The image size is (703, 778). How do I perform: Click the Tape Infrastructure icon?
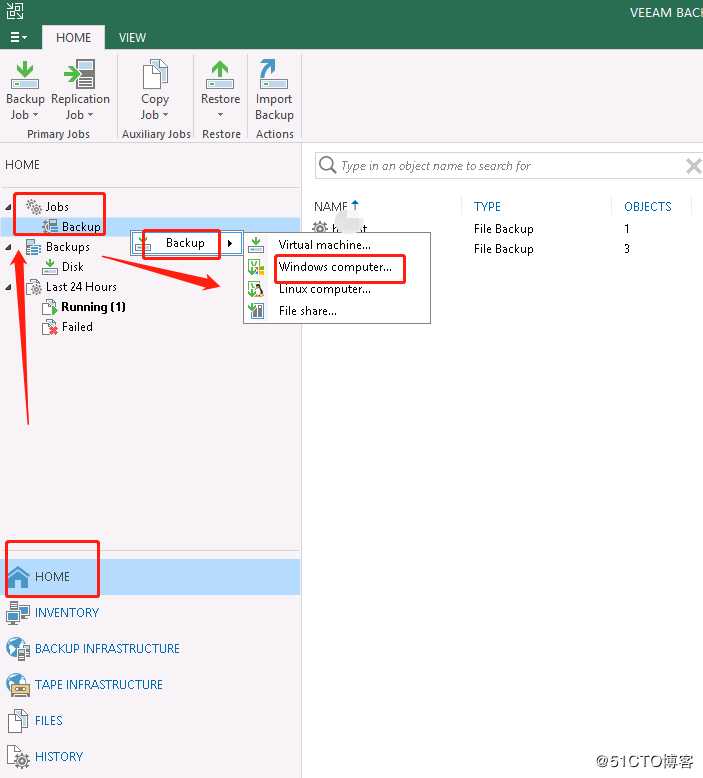coord(18,685)
